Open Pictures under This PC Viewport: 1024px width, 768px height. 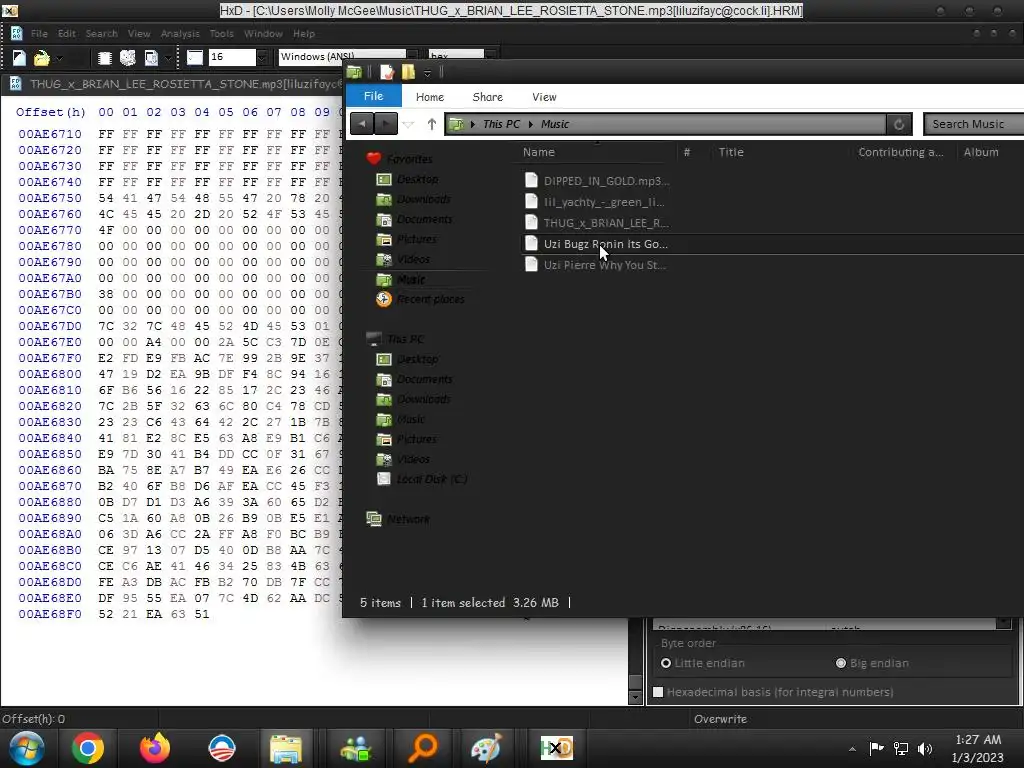407,439
